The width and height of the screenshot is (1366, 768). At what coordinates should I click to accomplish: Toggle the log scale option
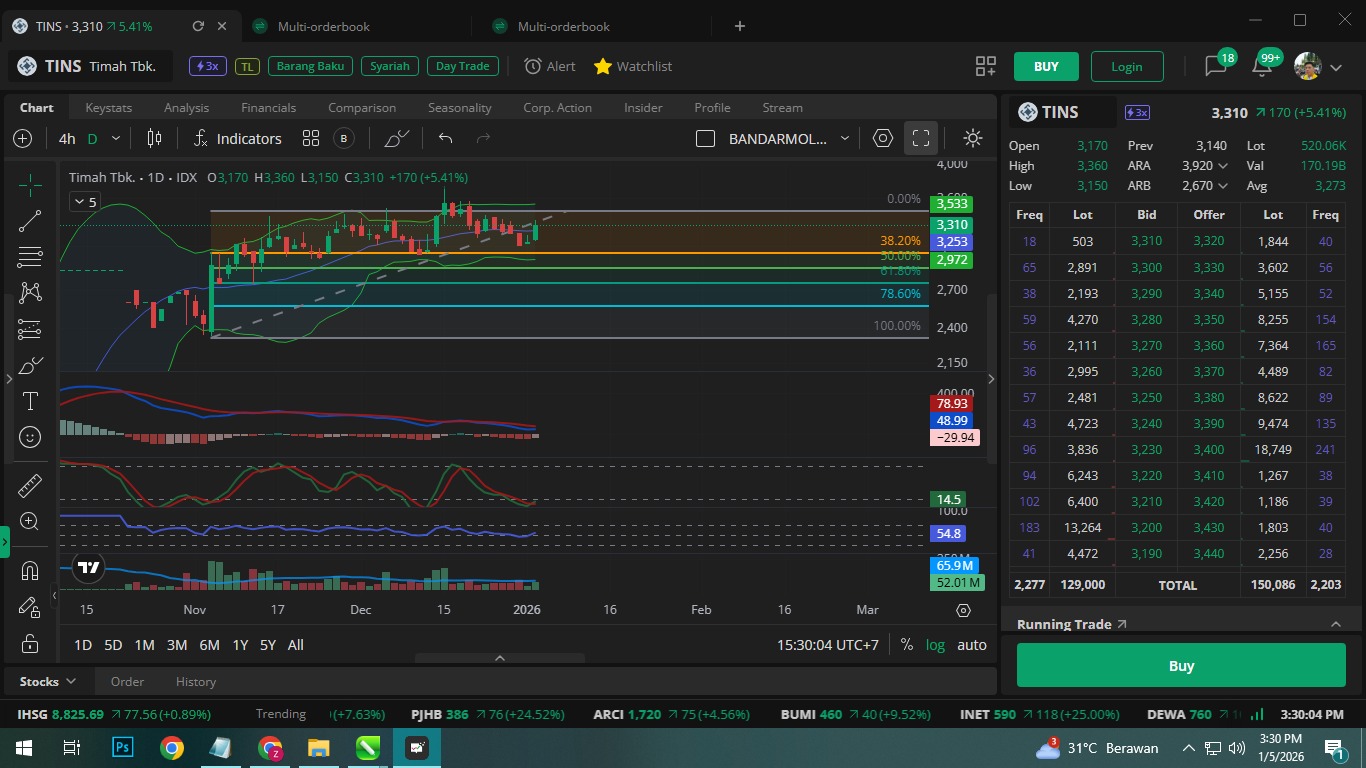tap(935, 645)
